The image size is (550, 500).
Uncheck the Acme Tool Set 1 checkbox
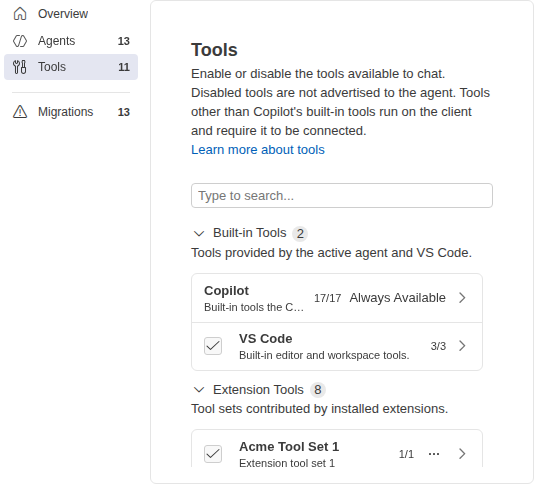[213, 454]
